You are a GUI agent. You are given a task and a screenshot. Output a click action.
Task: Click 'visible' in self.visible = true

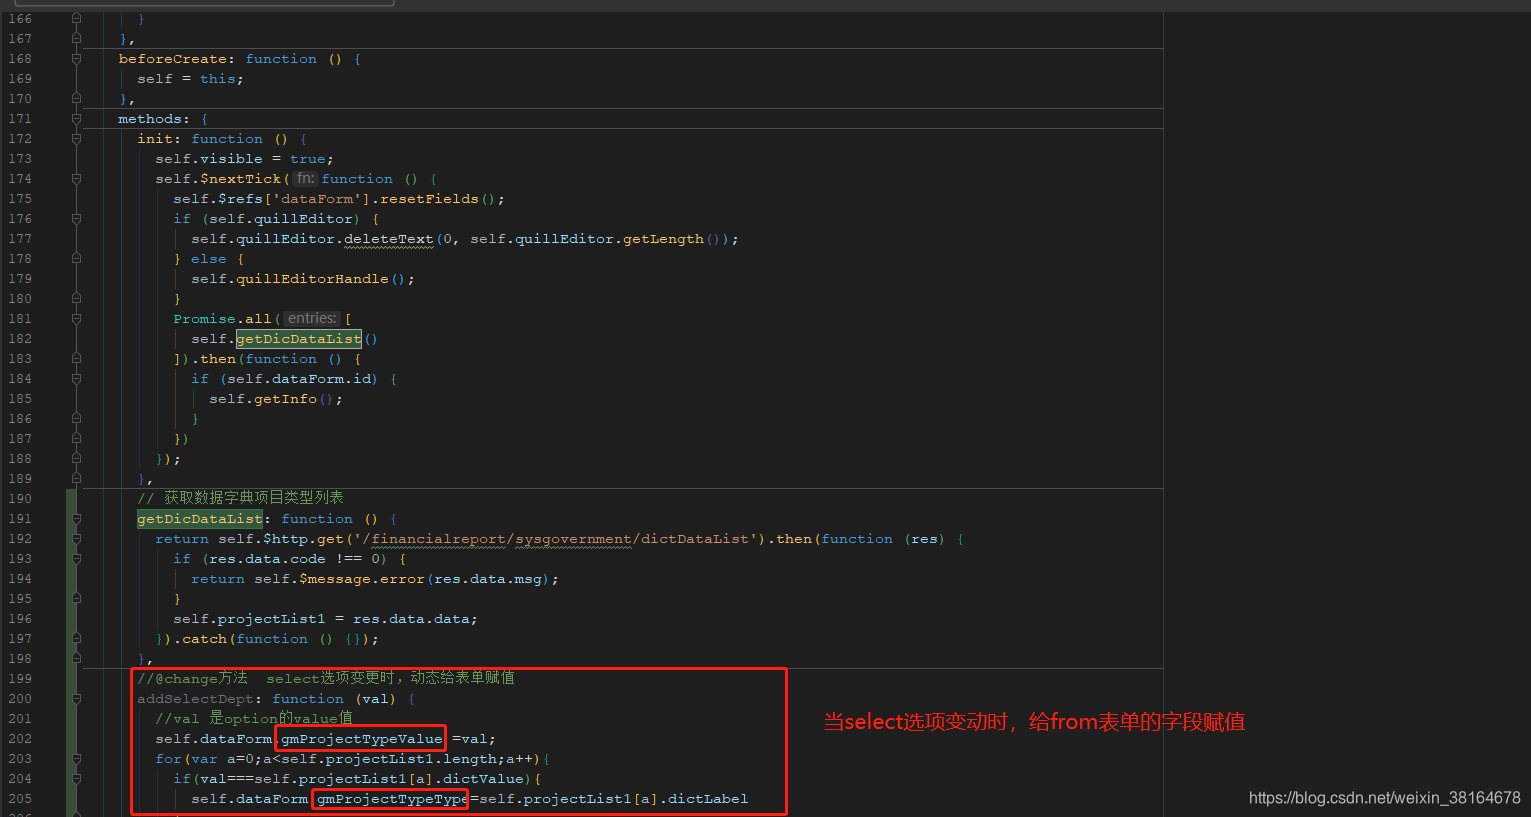coord(231,159)
